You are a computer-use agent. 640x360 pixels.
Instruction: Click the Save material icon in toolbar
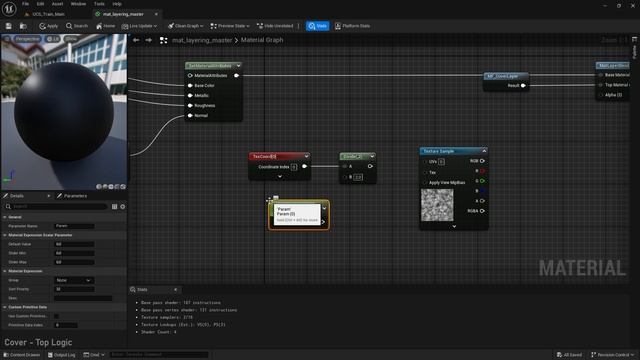(x=9, y=26)
